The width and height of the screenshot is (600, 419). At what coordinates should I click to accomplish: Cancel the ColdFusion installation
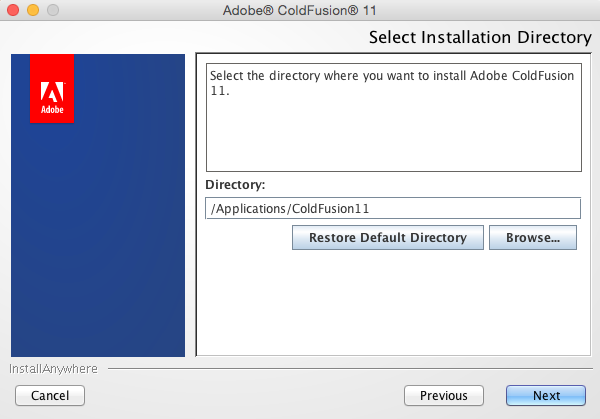click(50, 395)
